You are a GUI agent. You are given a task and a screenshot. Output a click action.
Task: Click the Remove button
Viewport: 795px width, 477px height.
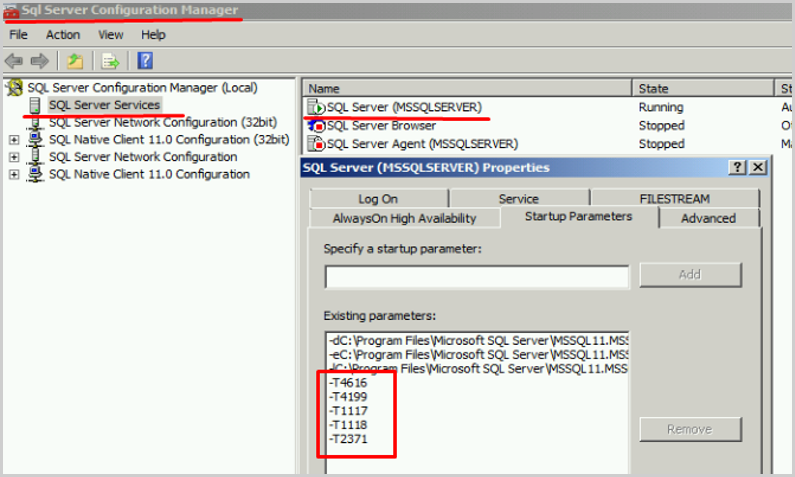(x=690, y=429)
